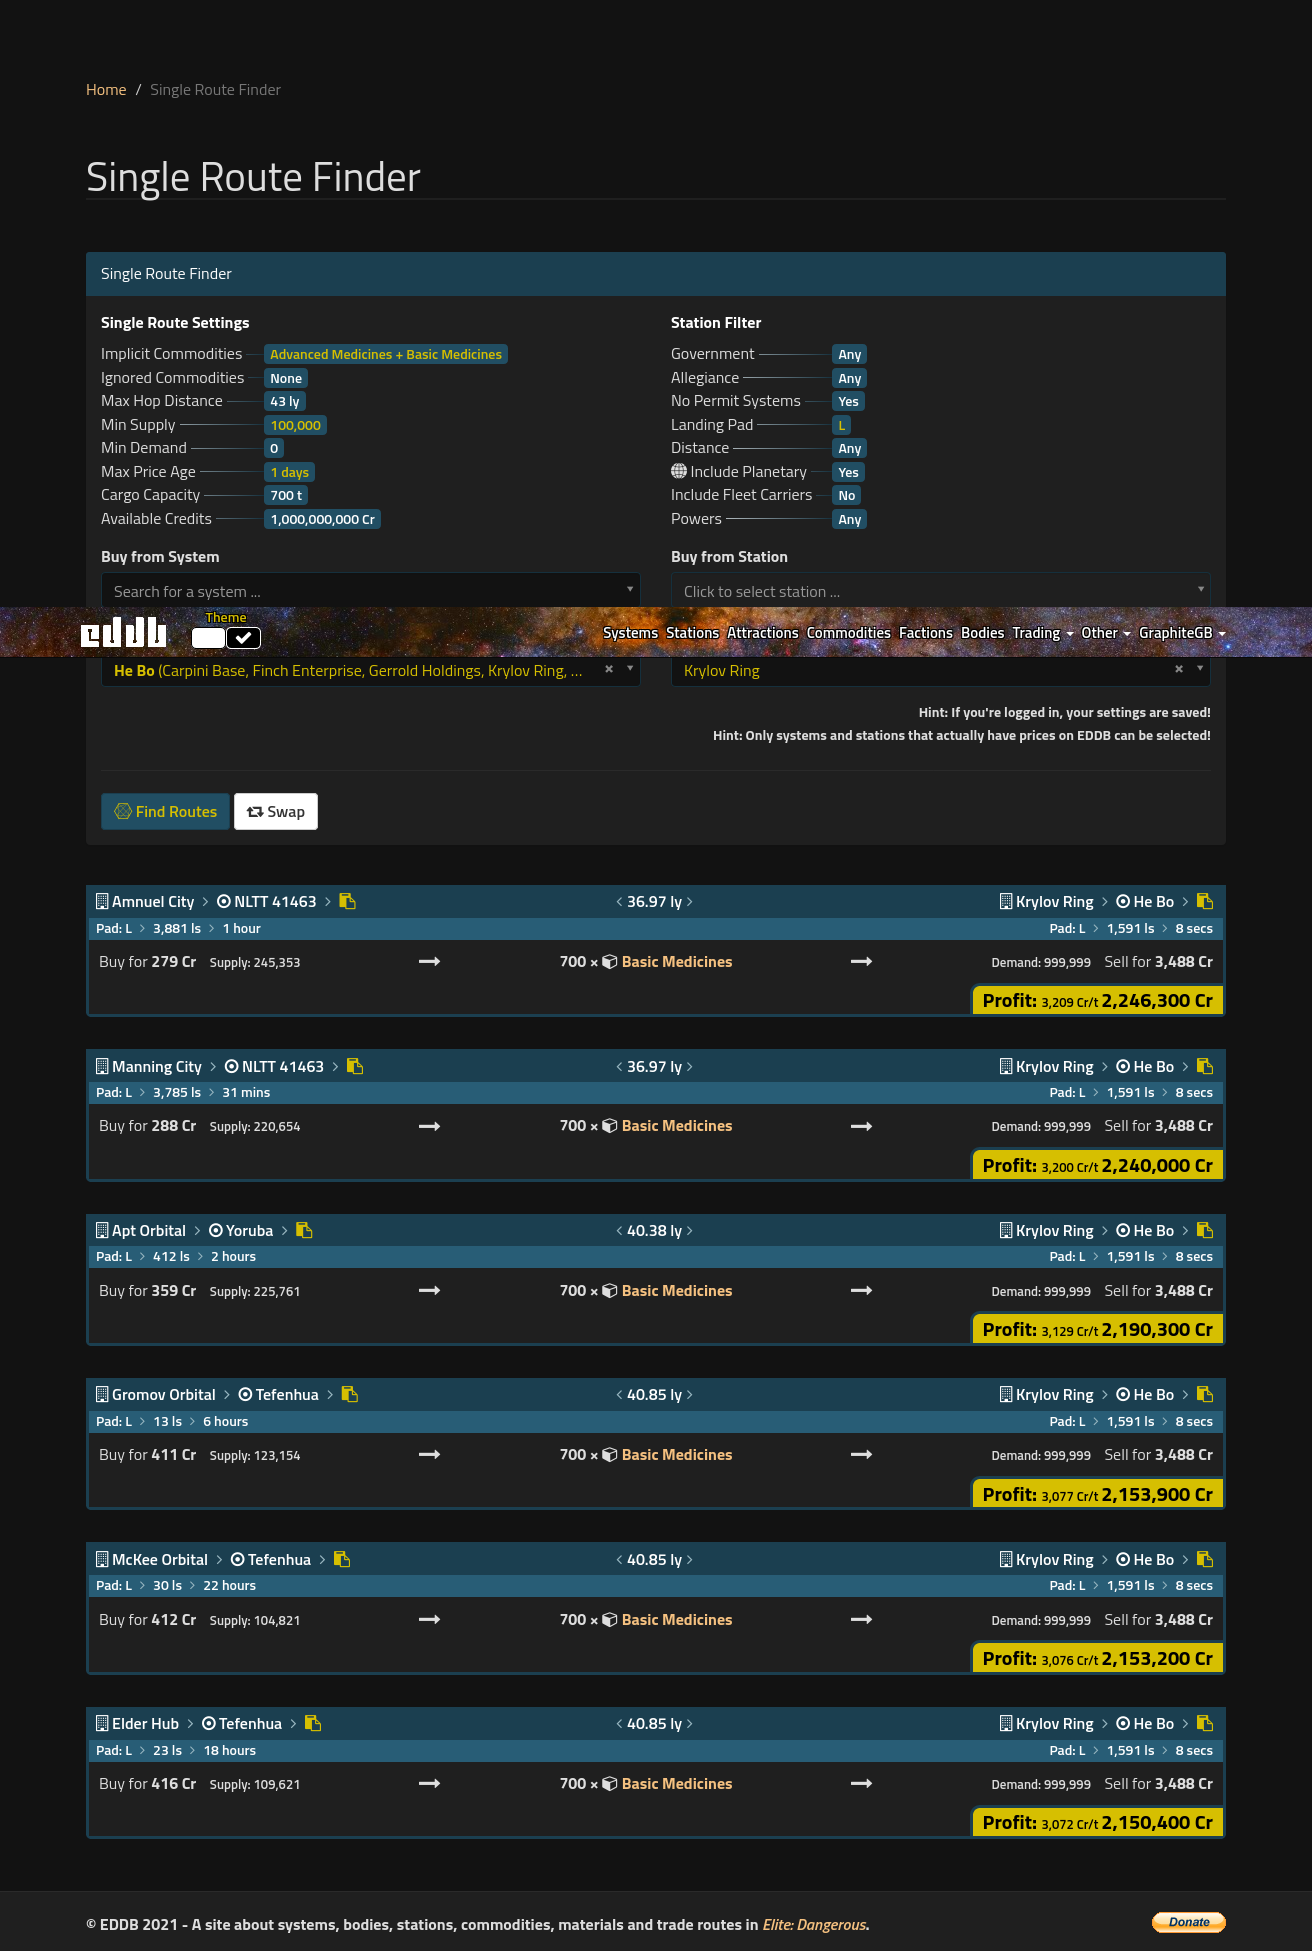The height and width of the screenshot is (1951, 1312).
Task: Copy He Bo name in McKee Orbital route
Action: (1205, 1559)
